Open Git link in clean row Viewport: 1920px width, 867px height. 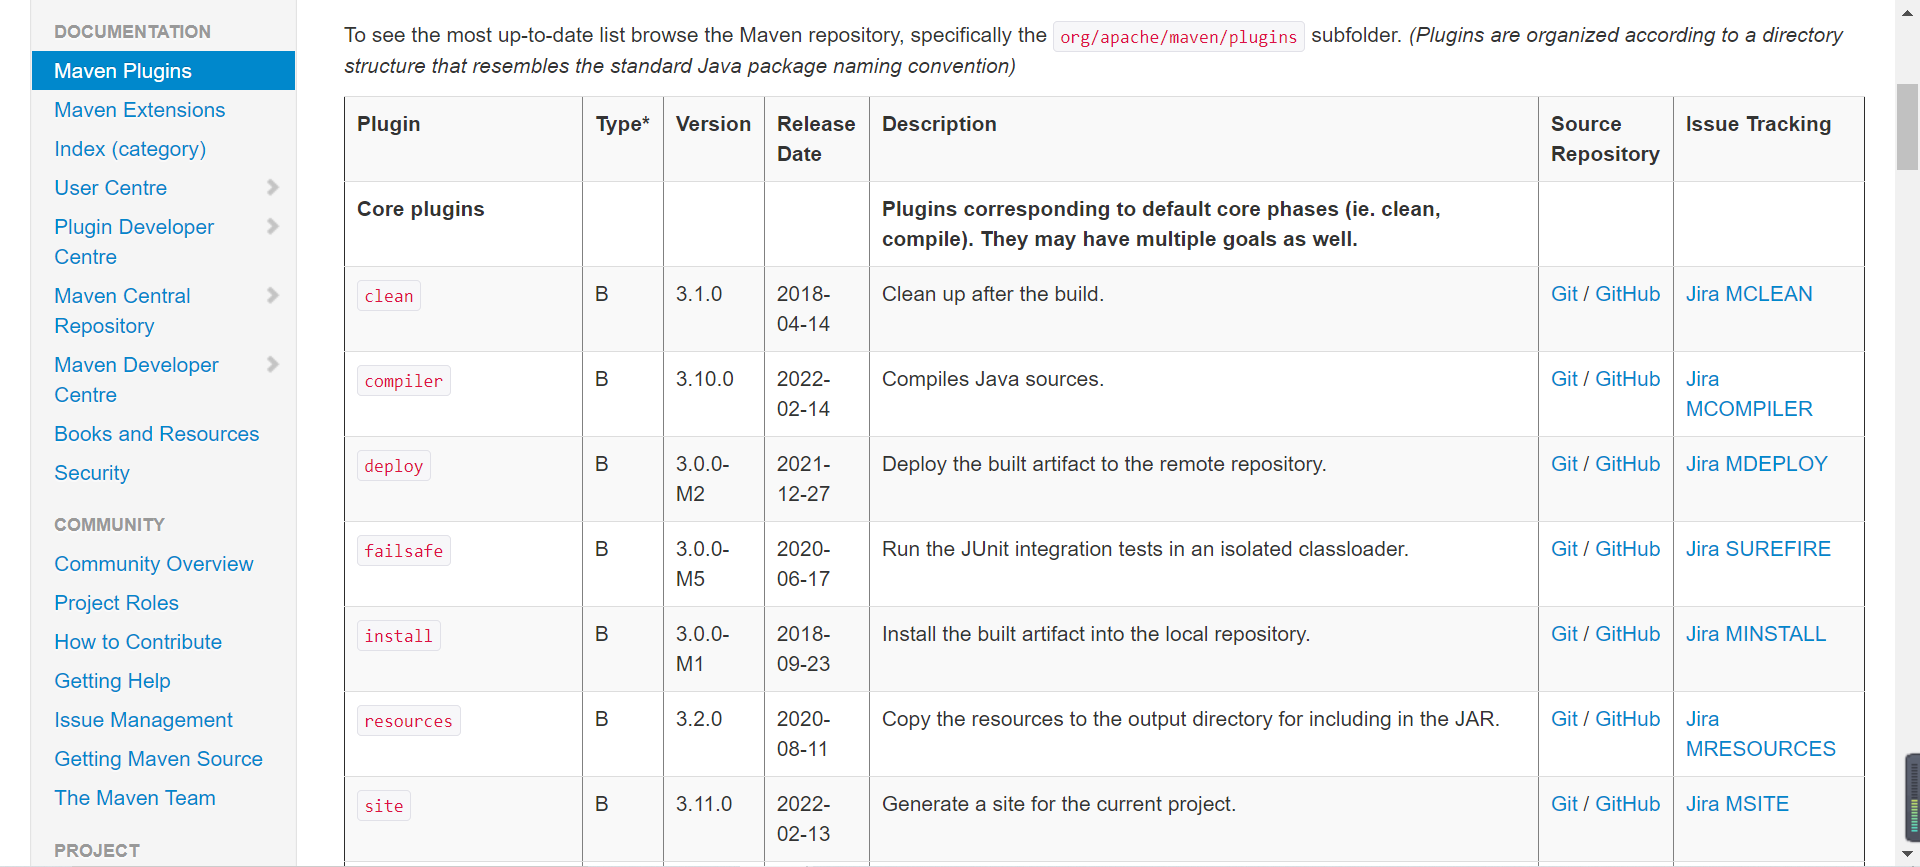[1564, 294]
